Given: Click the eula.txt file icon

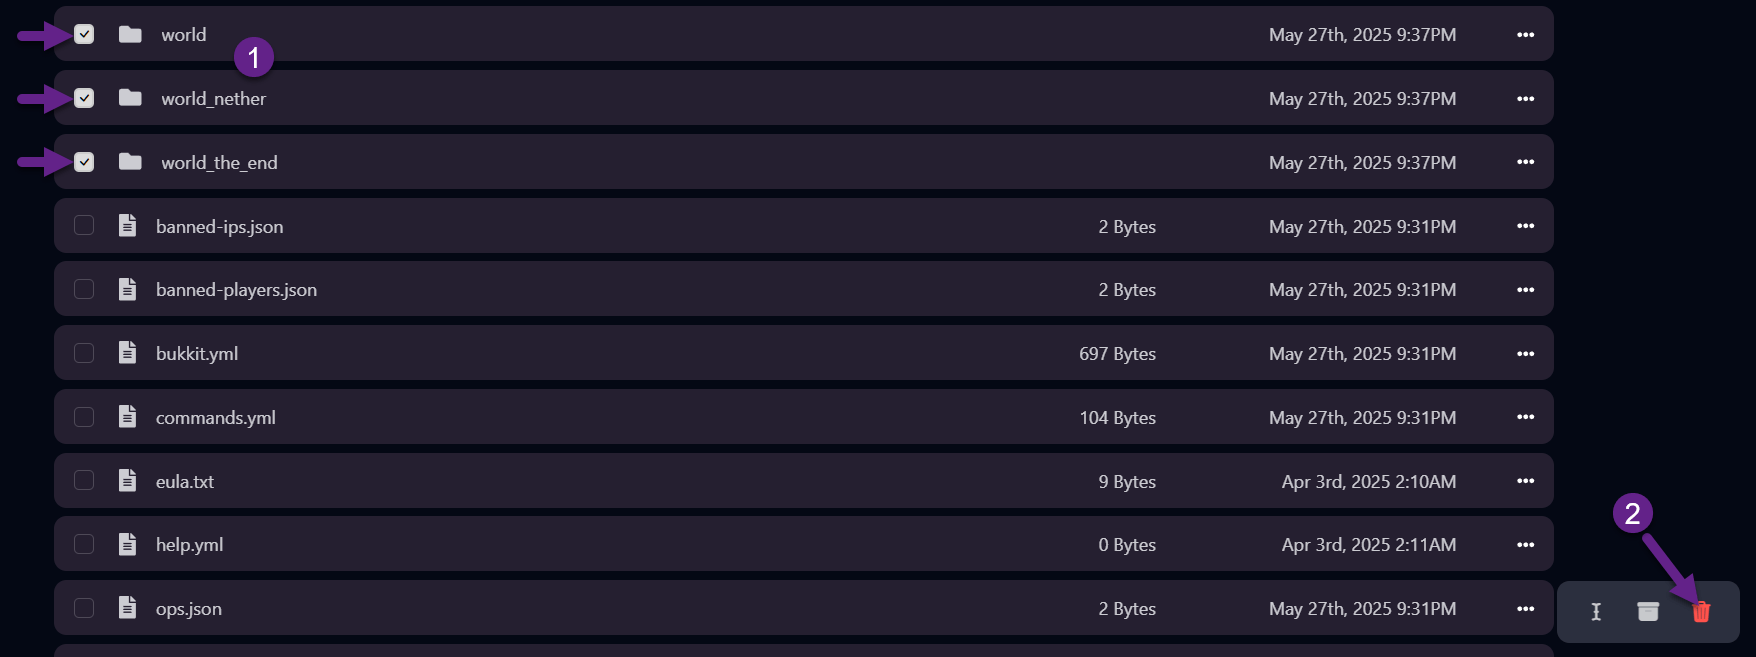Looking at the screenshot, I should click(x=127, y=481).
